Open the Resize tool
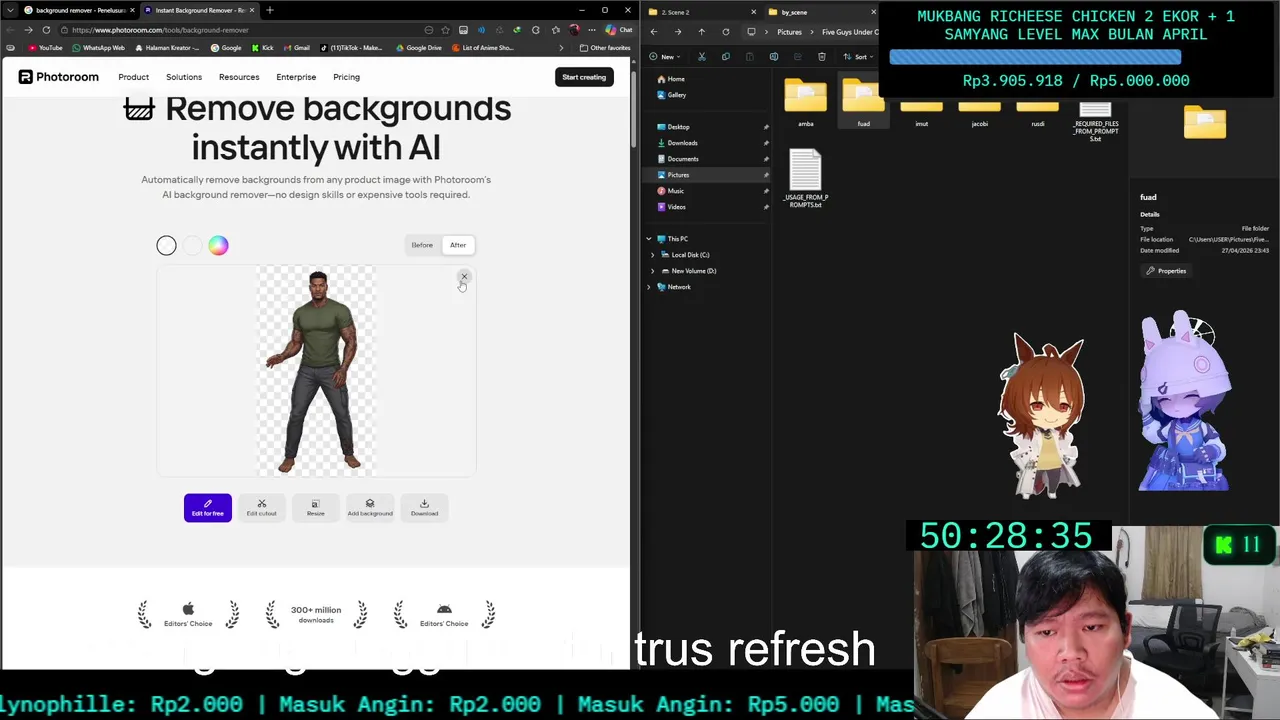 click(315, 508)
